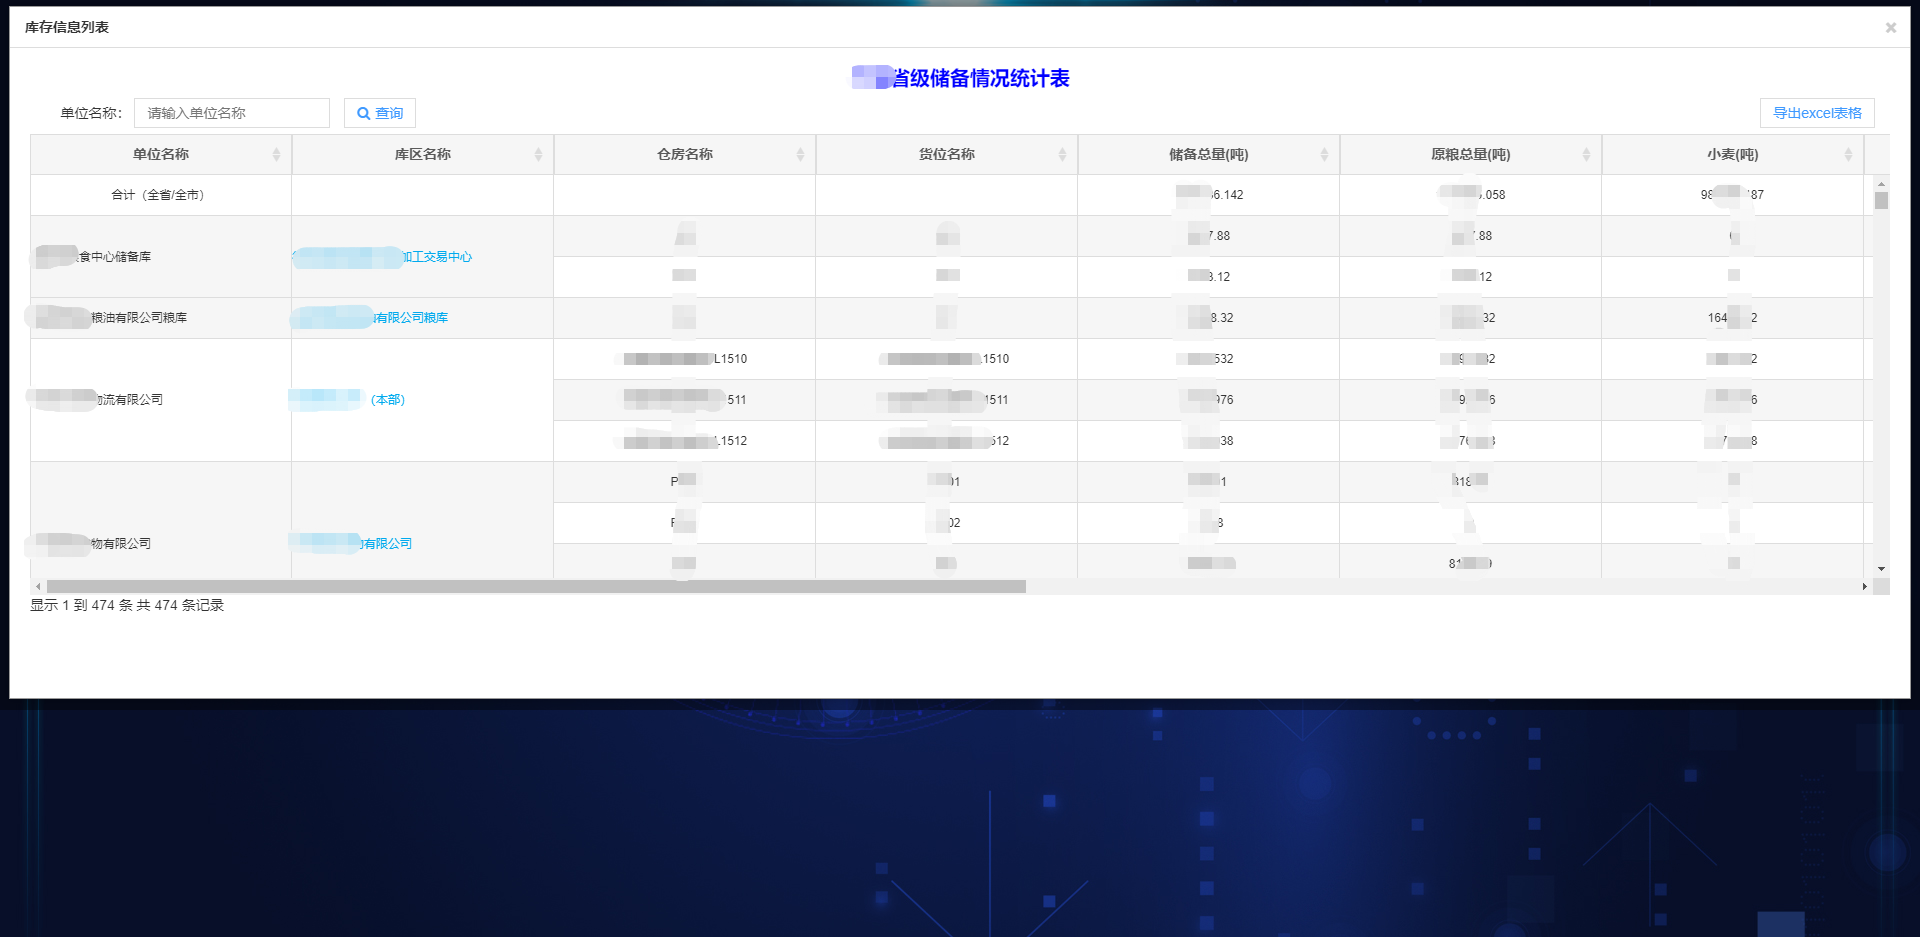1920x937 pixels.
Task: Sort by 库区名称 column sort arrows
Action: click(x=538, y=154)
